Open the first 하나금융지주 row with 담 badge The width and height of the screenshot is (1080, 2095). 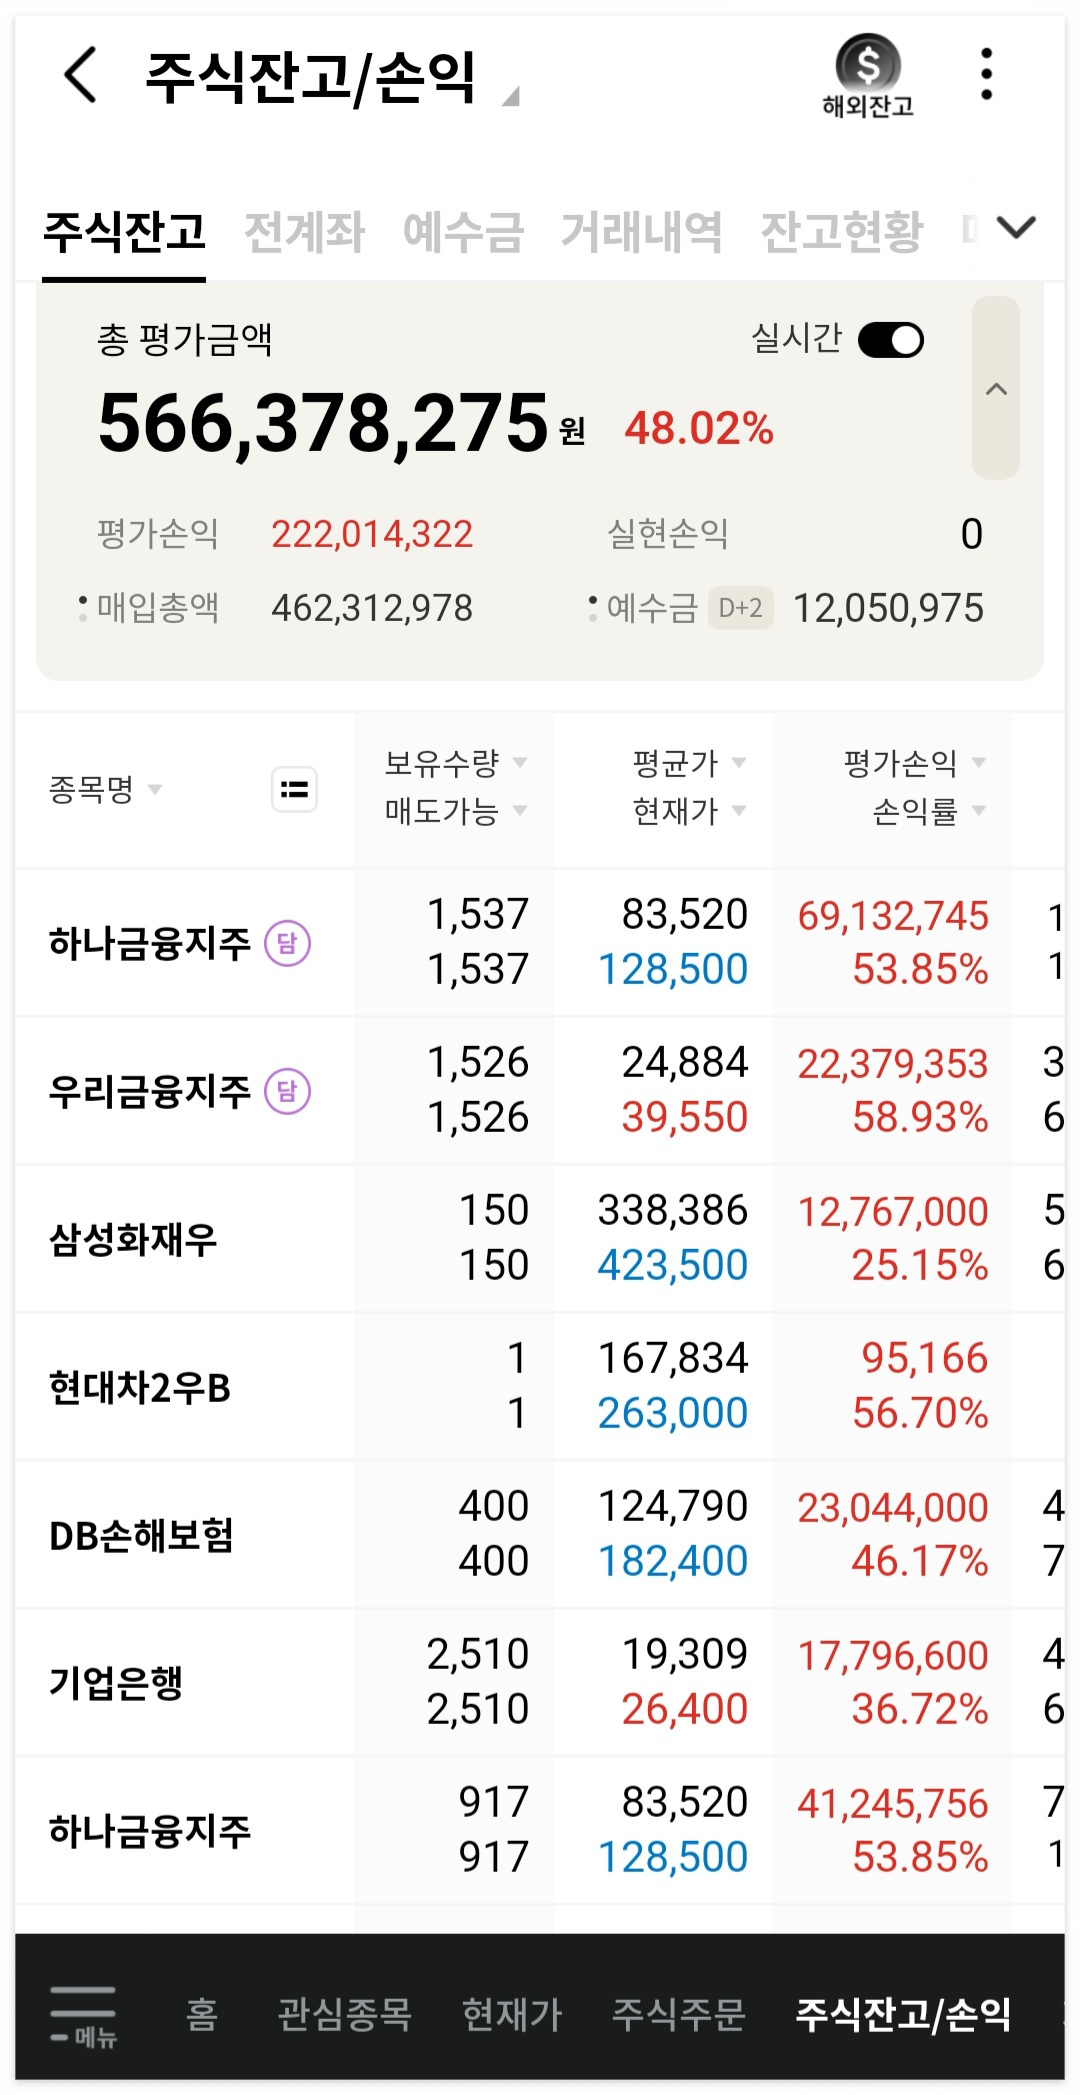point(540,942)
